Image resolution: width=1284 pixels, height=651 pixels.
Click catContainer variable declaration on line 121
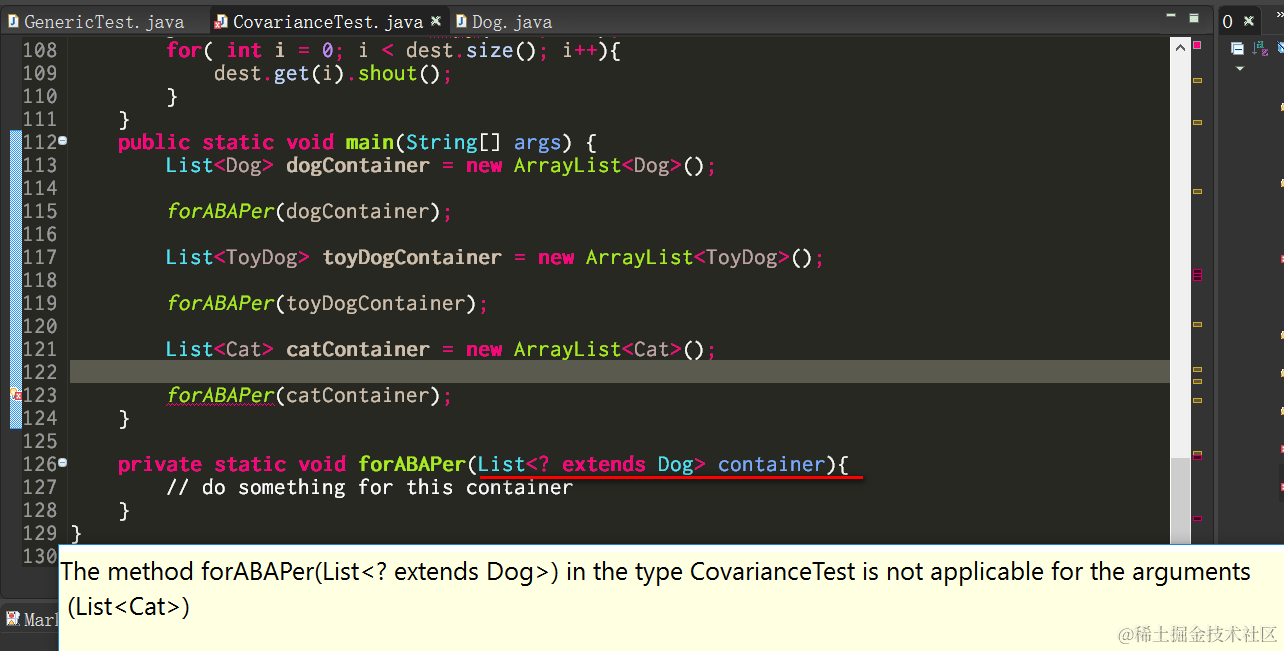358,349
